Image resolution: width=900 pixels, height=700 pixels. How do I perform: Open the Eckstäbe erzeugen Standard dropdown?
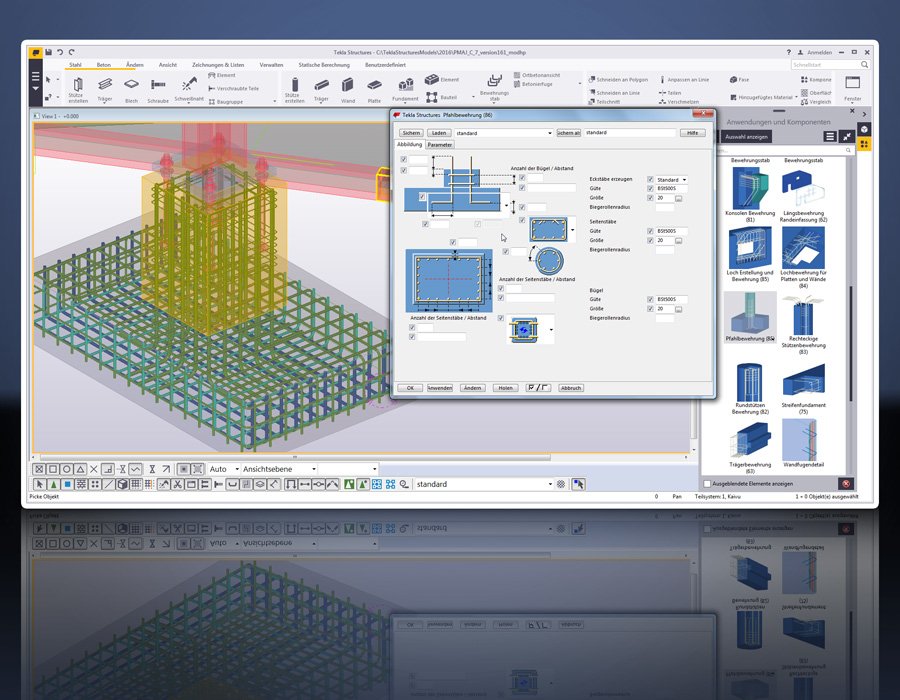click(684, 180)
